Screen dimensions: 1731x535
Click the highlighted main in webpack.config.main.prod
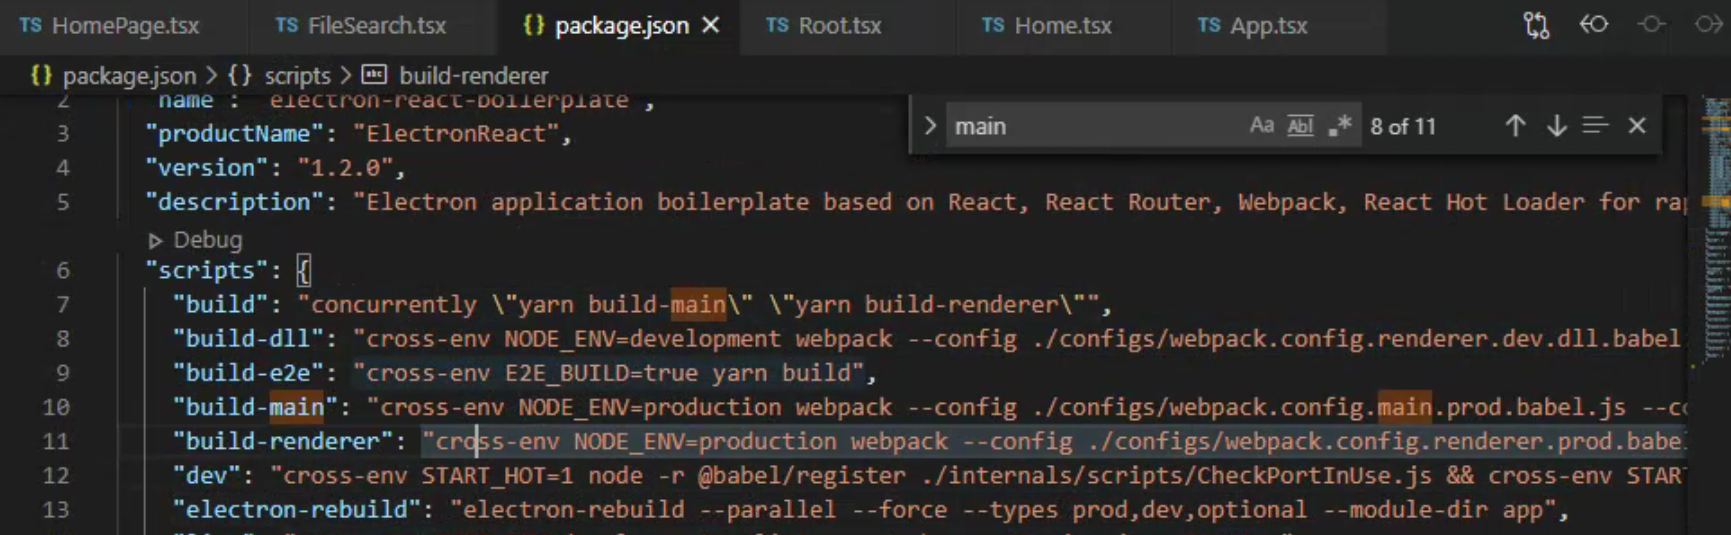(x=1404, y=407)
